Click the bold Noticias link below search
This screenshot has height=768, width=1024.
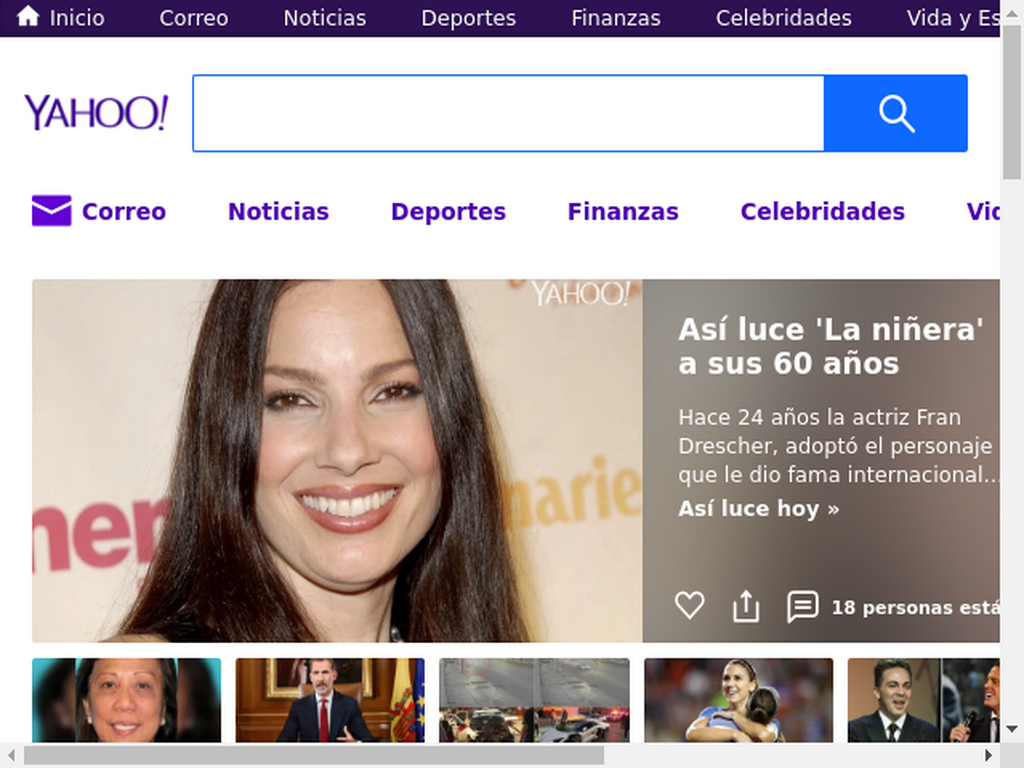point(278,212)
